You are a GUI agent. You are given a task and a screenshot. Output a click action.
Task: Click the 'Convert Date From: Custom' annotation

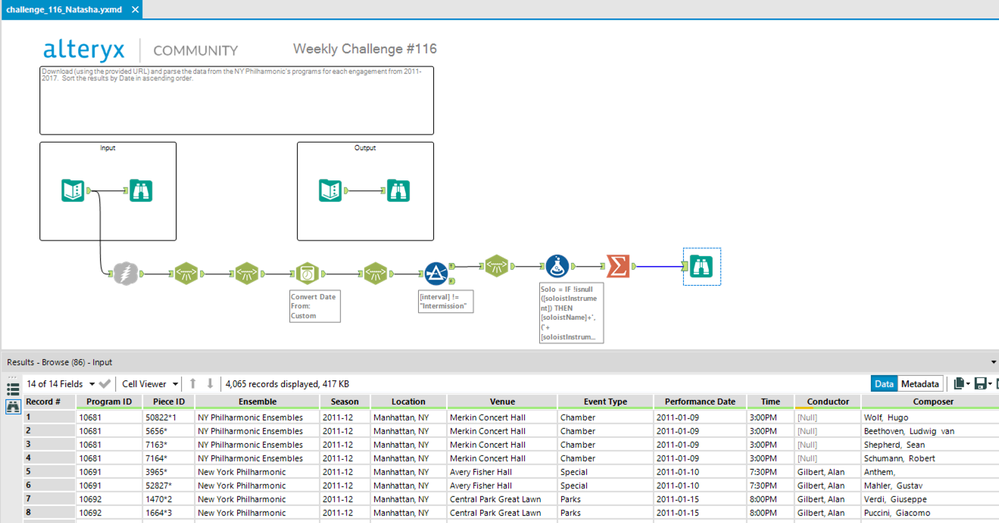click(x=315, y=306)
